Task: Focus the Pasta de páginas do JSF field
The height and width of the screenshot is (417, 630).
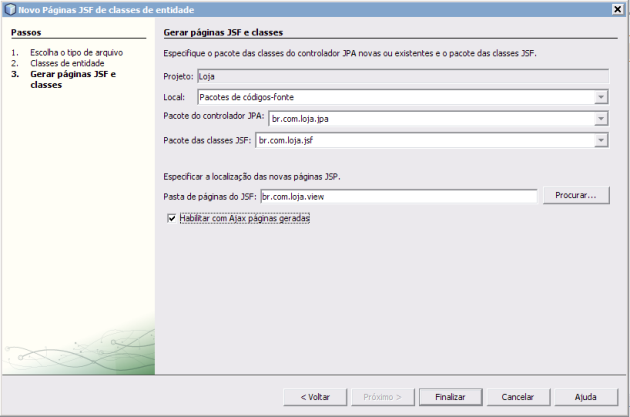Action: [x=398, y=196]
